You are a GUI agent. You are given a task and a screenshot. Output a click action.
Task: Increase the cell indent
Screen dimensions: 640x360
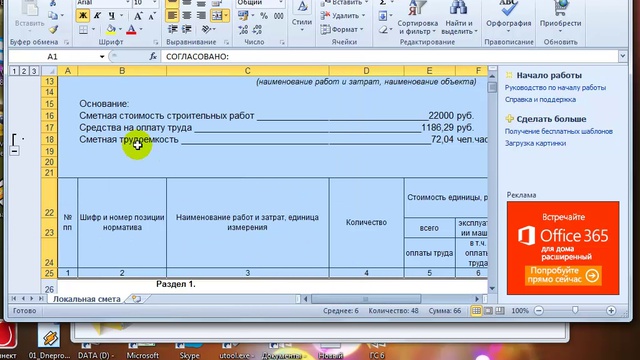(x=187, y=29)
